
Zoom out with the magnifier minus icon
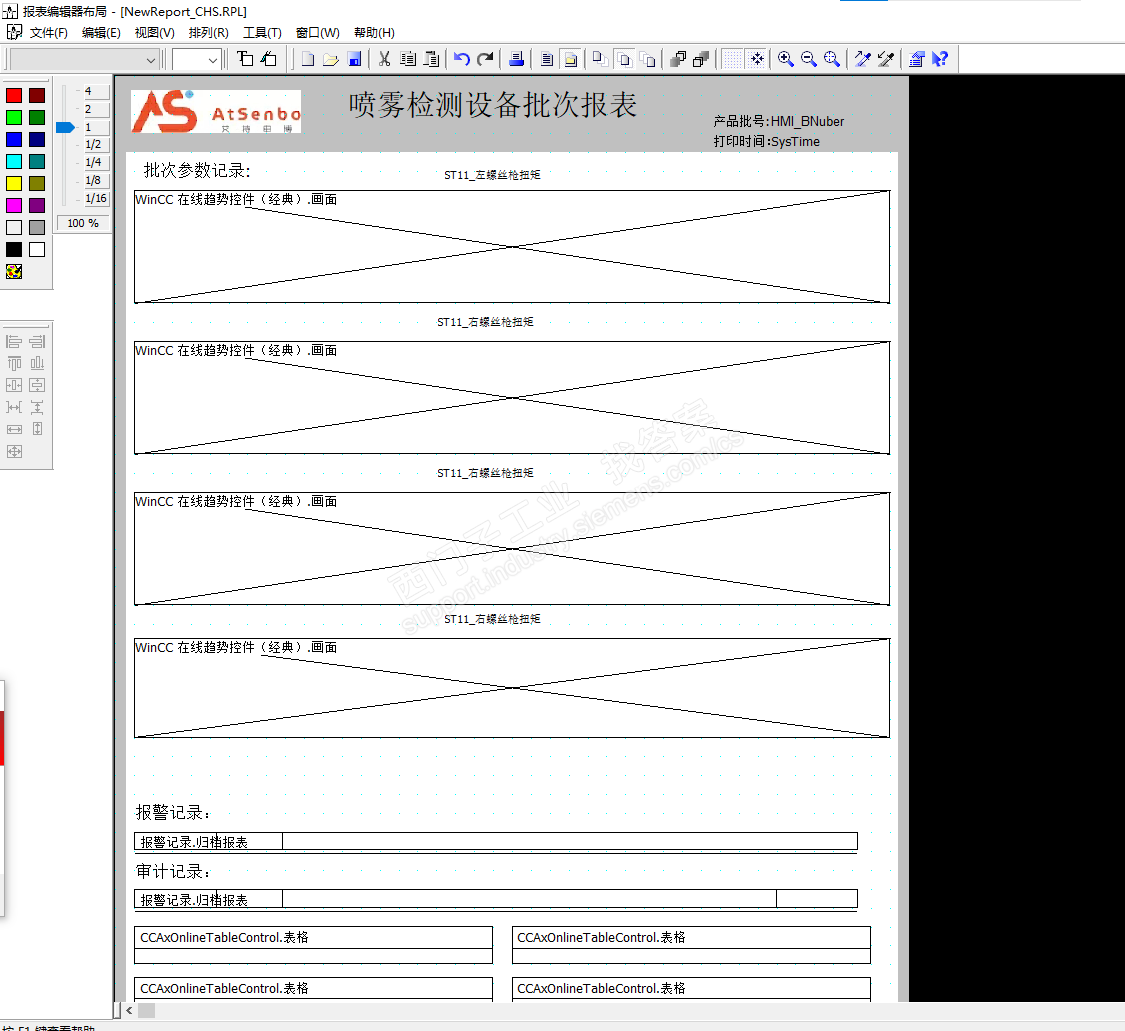809,59
